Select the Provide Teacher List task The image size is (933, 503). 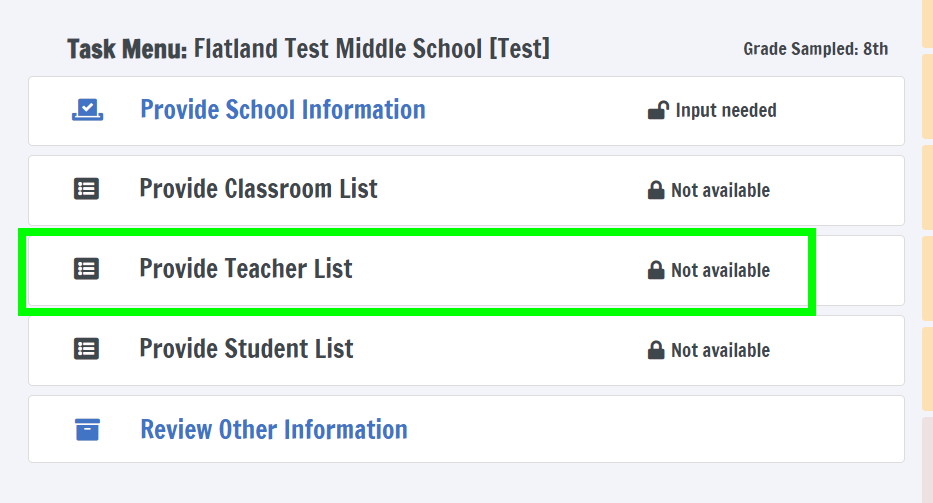coord(246,269)
